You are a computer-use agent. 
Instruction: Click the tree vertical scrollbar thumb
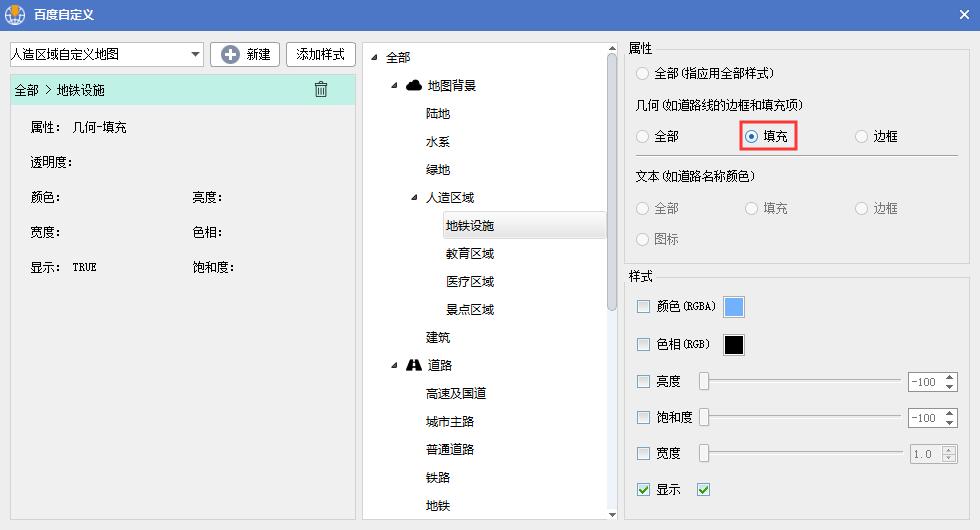(x=612, y=182)
